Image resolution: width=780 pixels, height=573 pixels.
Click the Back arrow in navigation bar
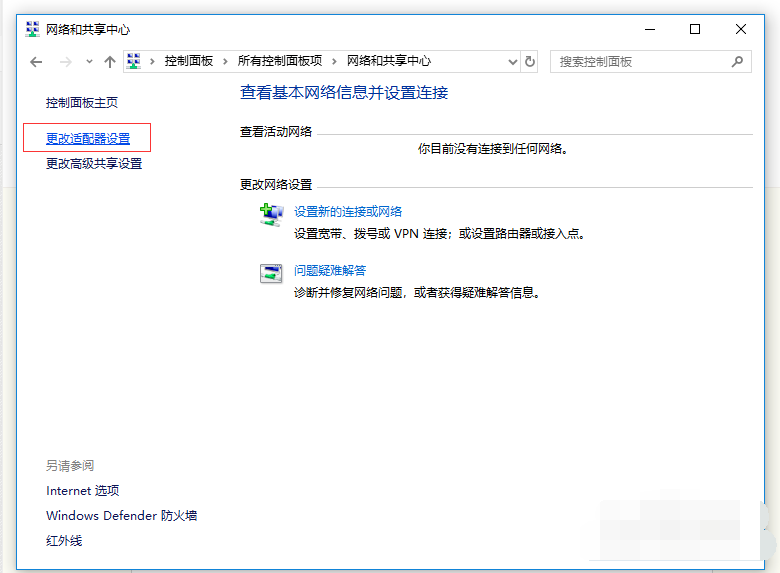point(36,62)
